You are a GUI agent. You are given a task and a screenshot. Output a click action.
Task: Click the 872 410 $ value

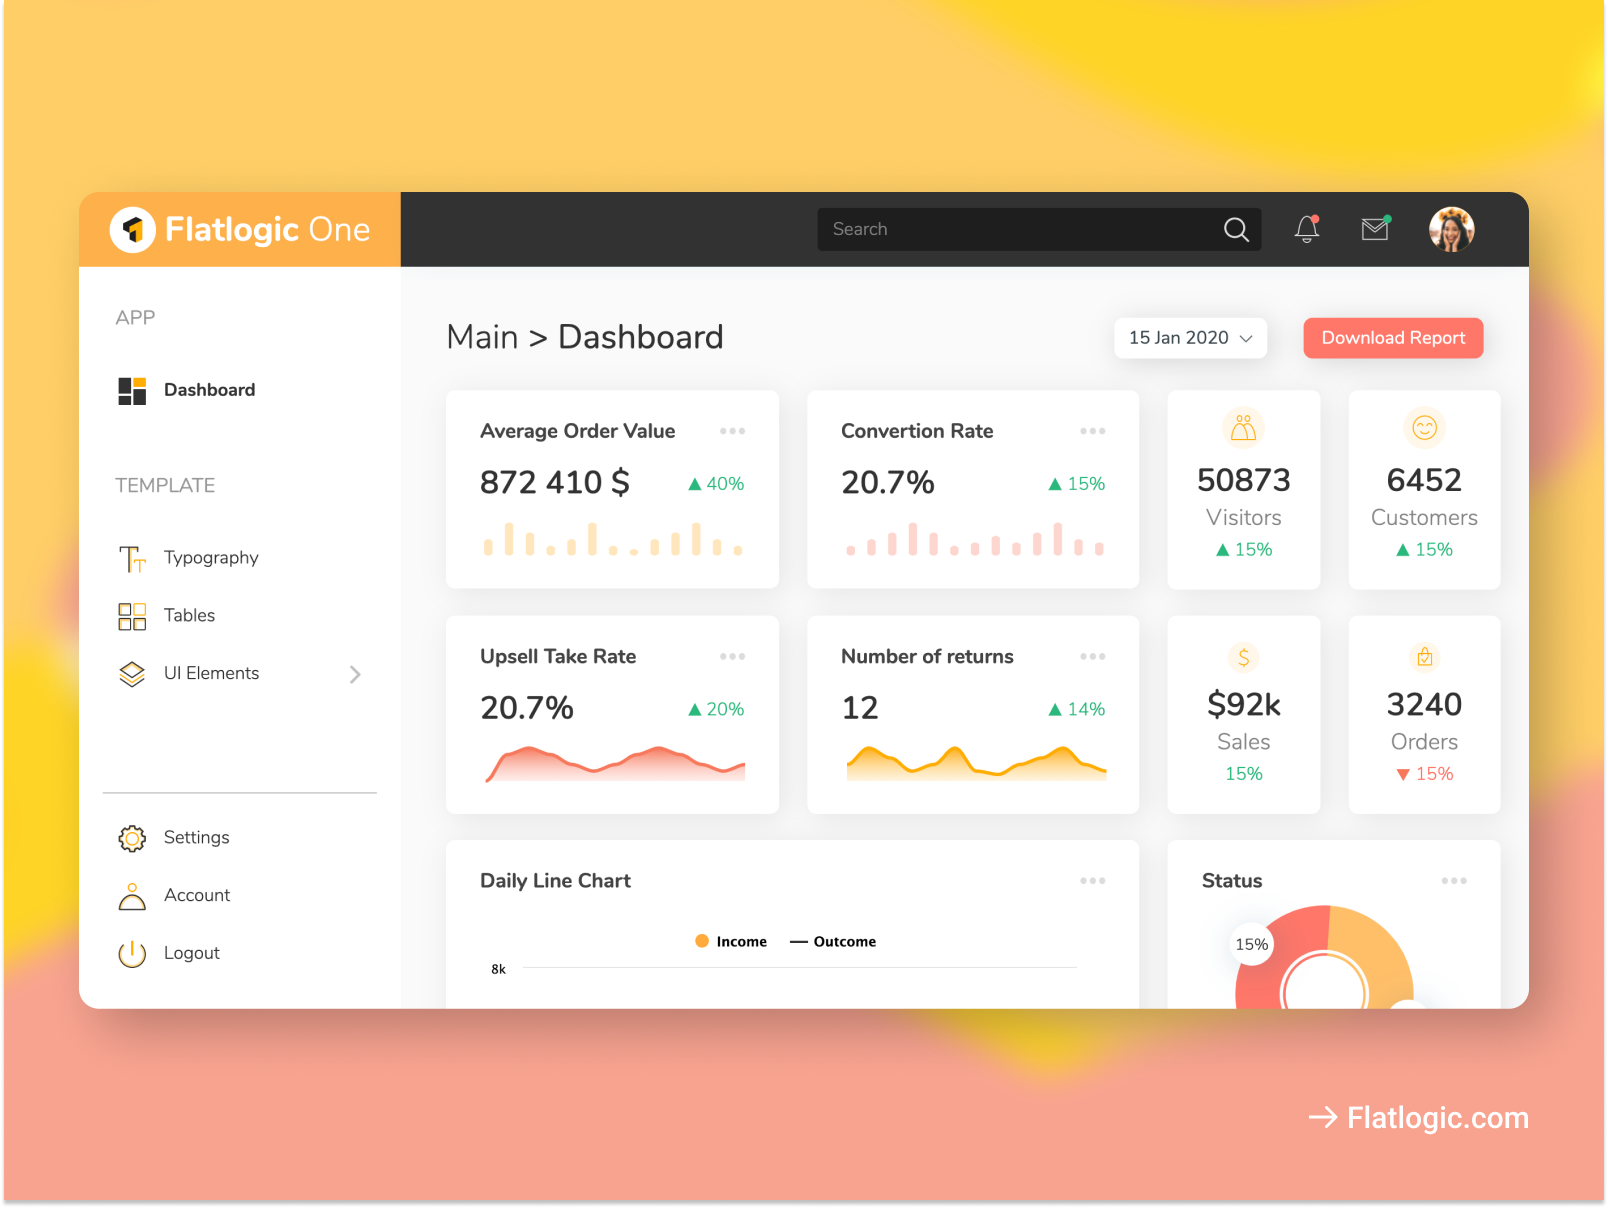tap(555, 483)
